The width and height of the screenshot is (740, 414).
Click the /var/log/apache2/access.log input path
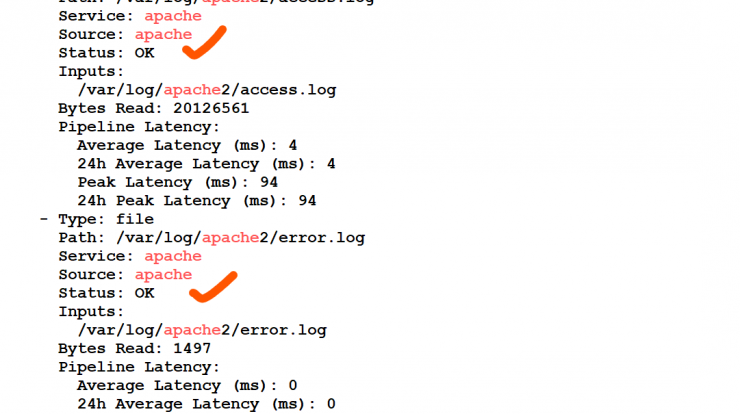pos(207,90)
